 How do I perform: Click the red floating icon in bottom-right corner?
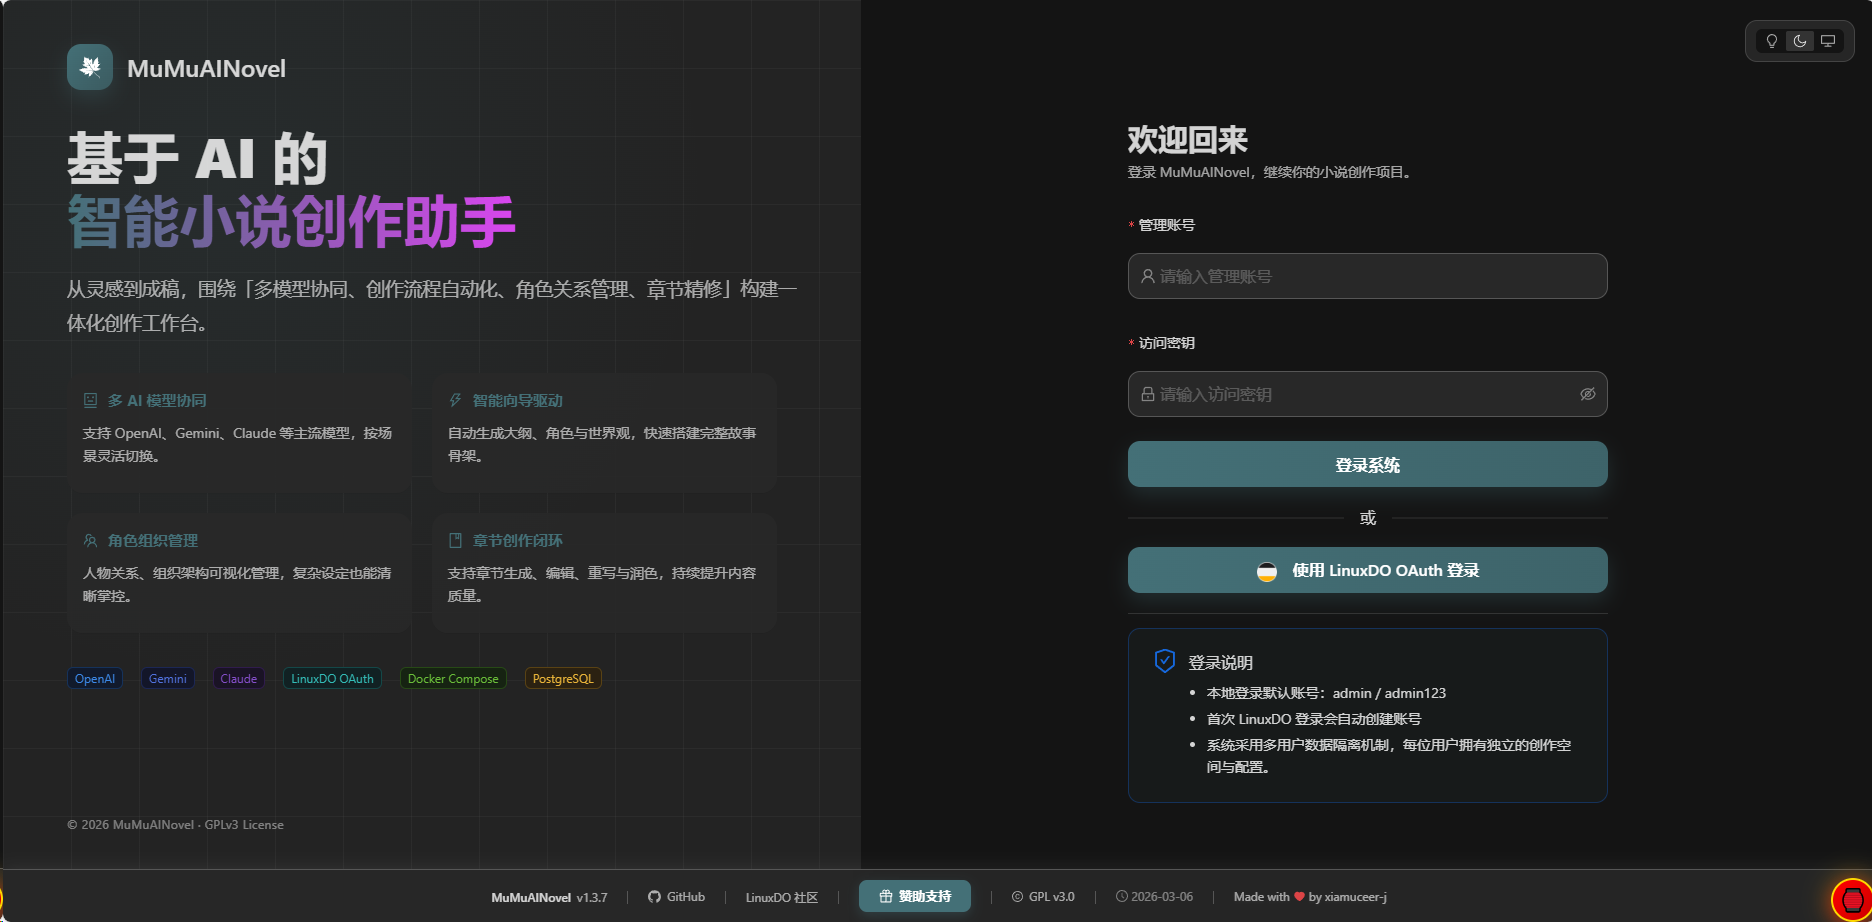coord(1852,899)
